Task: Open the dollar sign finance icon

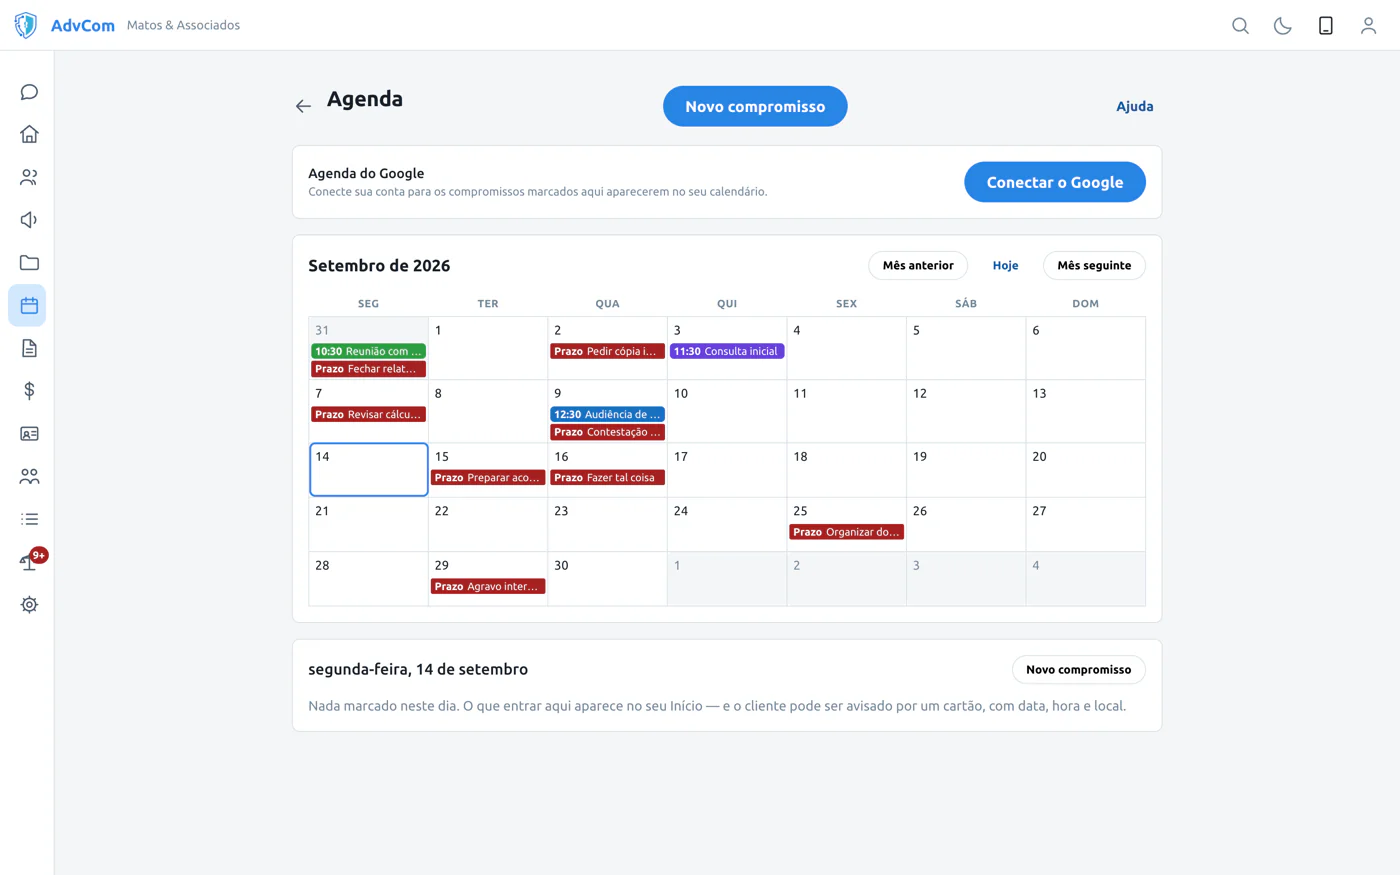Action: pos(29,391)
